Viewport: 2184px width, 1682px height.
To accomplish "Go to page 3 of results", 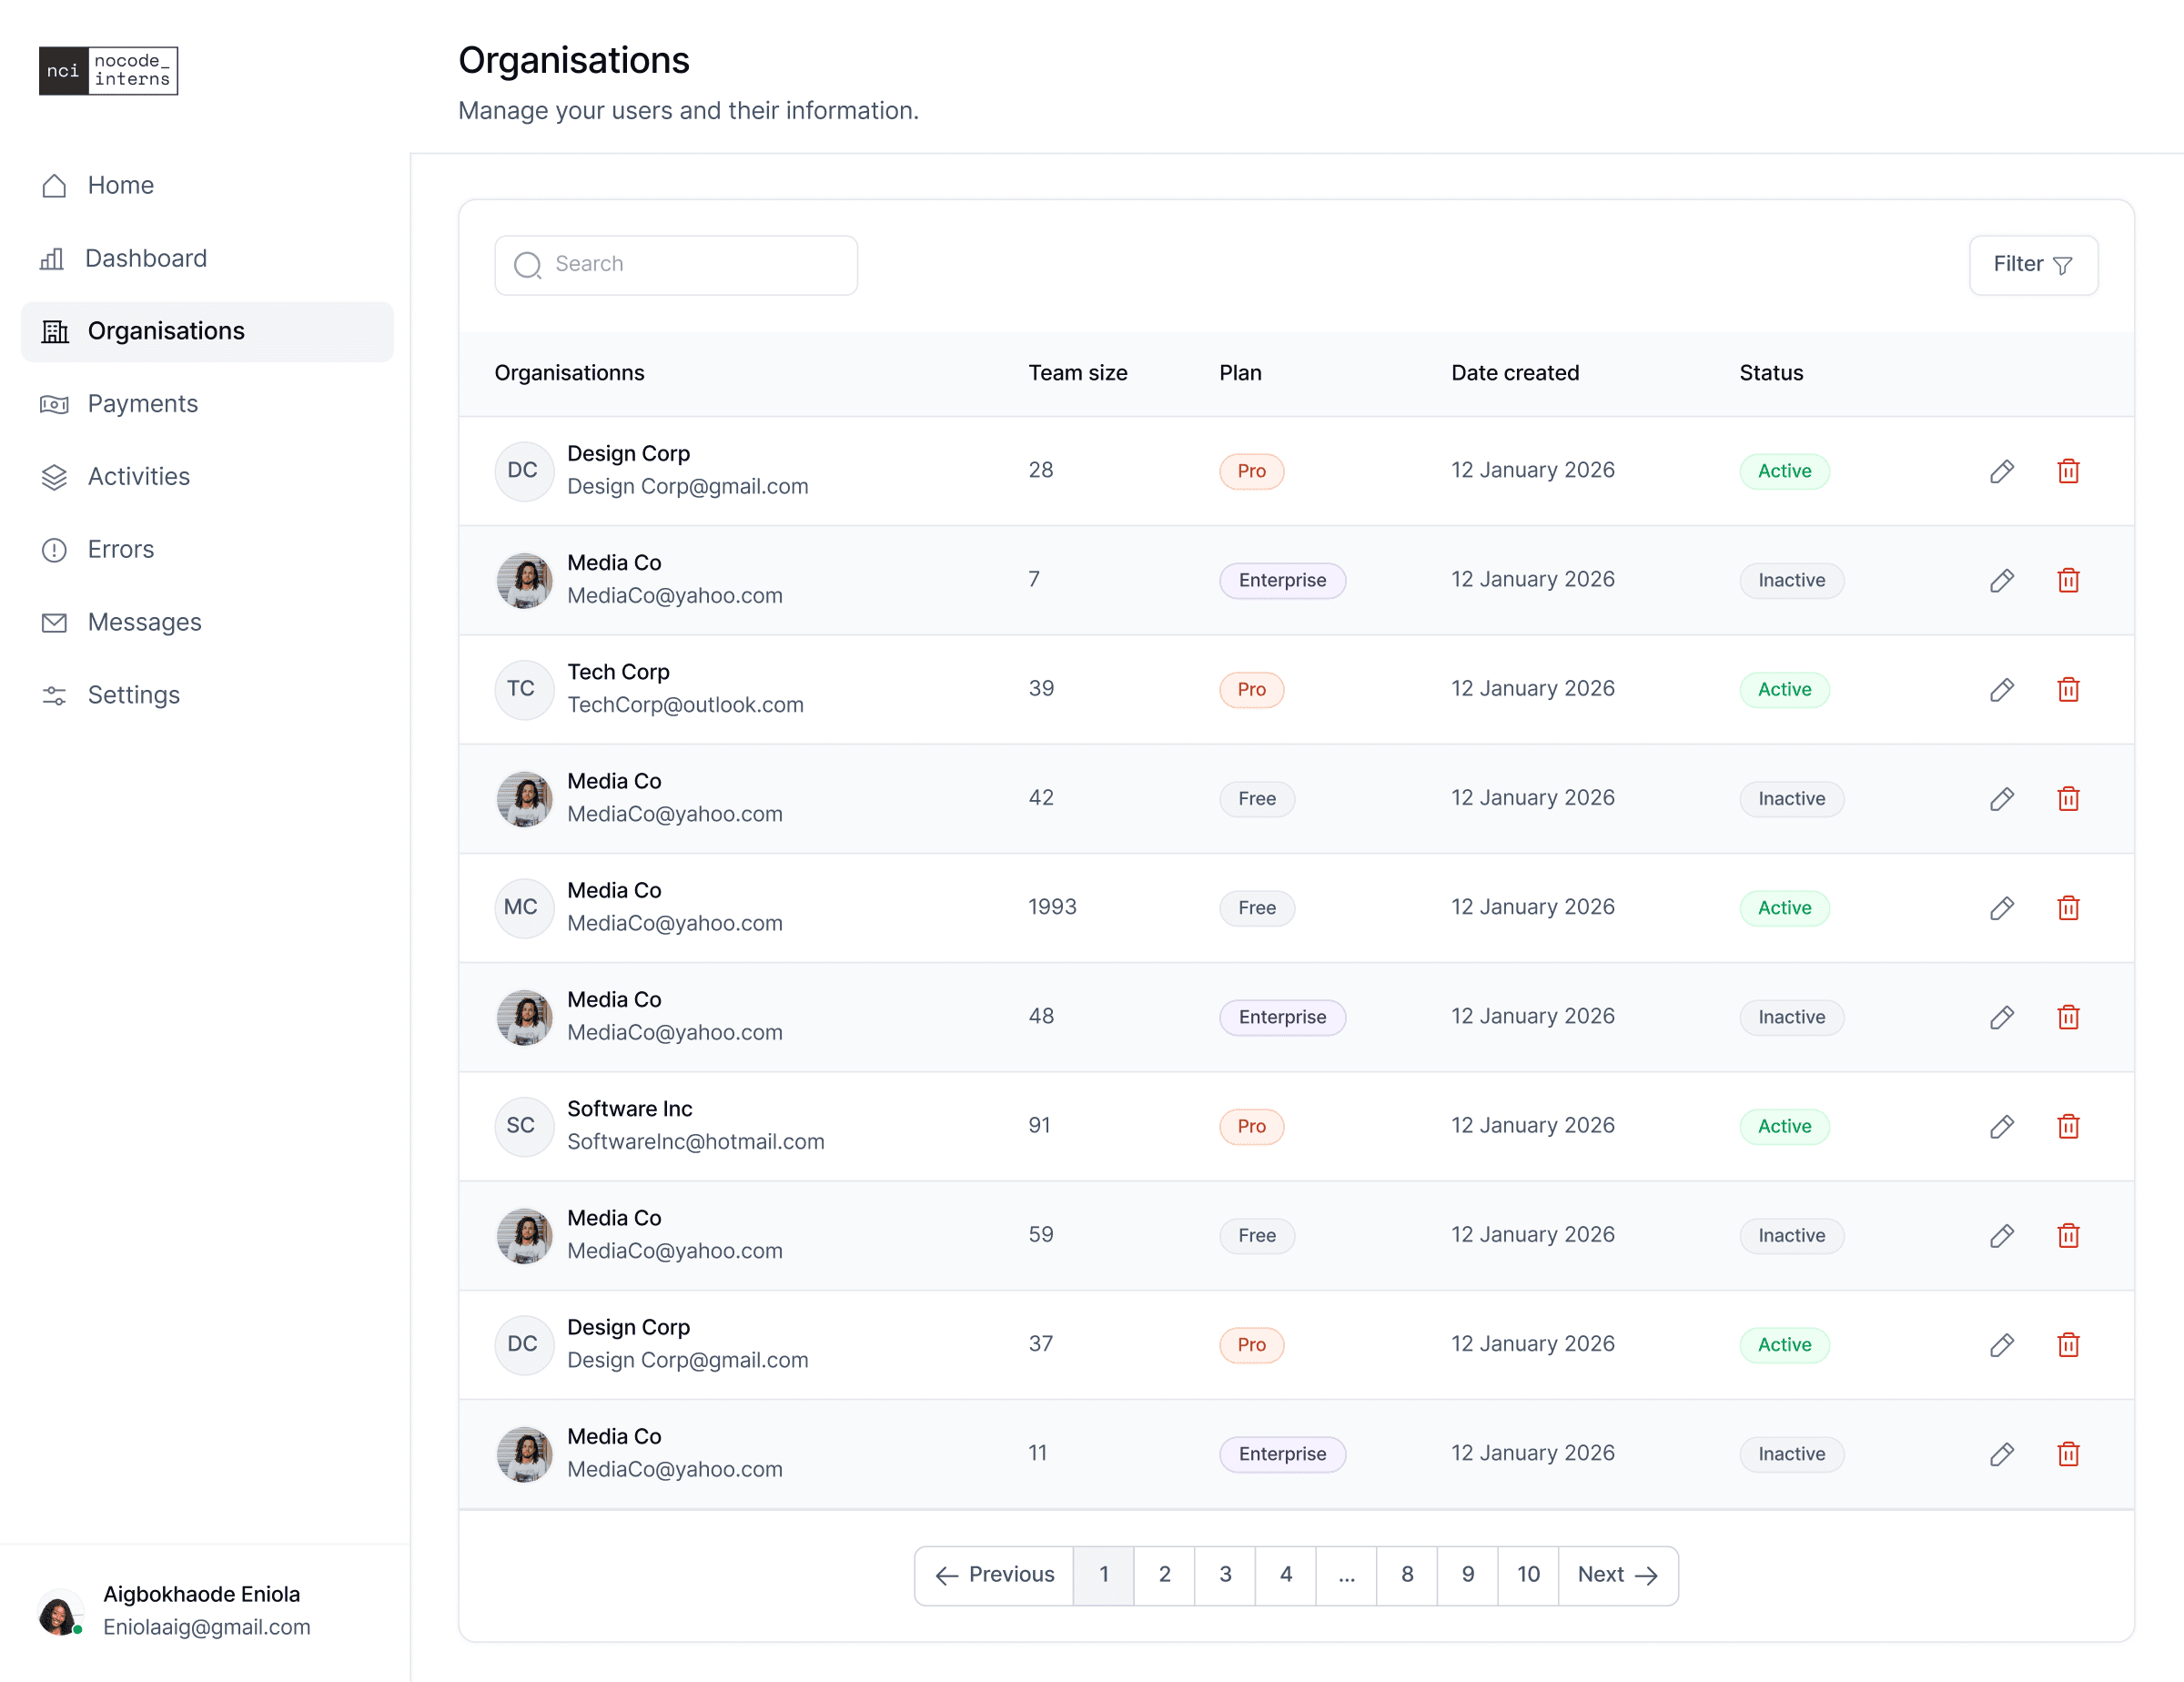I will pos(1225,1575).
